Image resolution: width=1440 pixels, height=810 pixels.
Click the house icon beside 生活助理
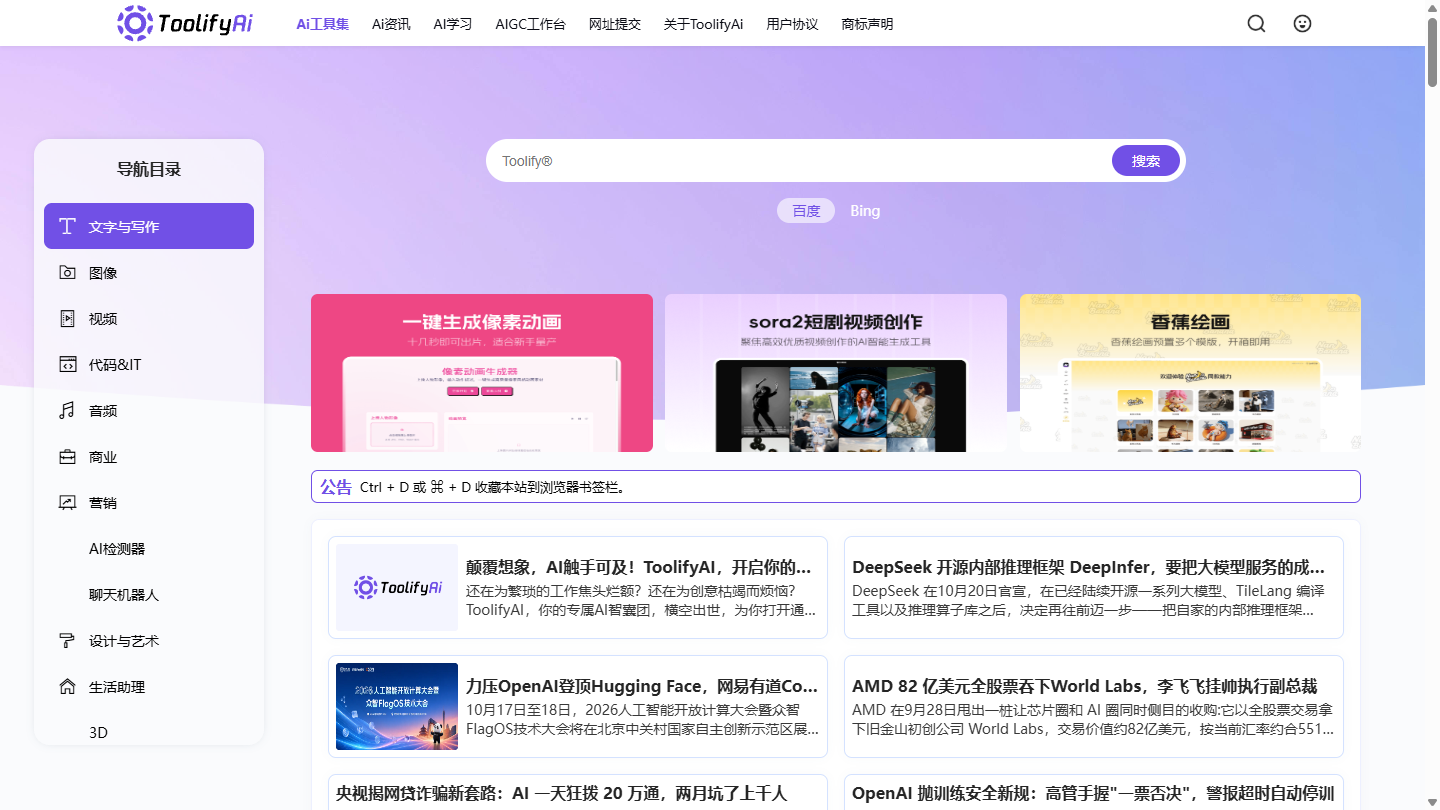pos(67,686)
